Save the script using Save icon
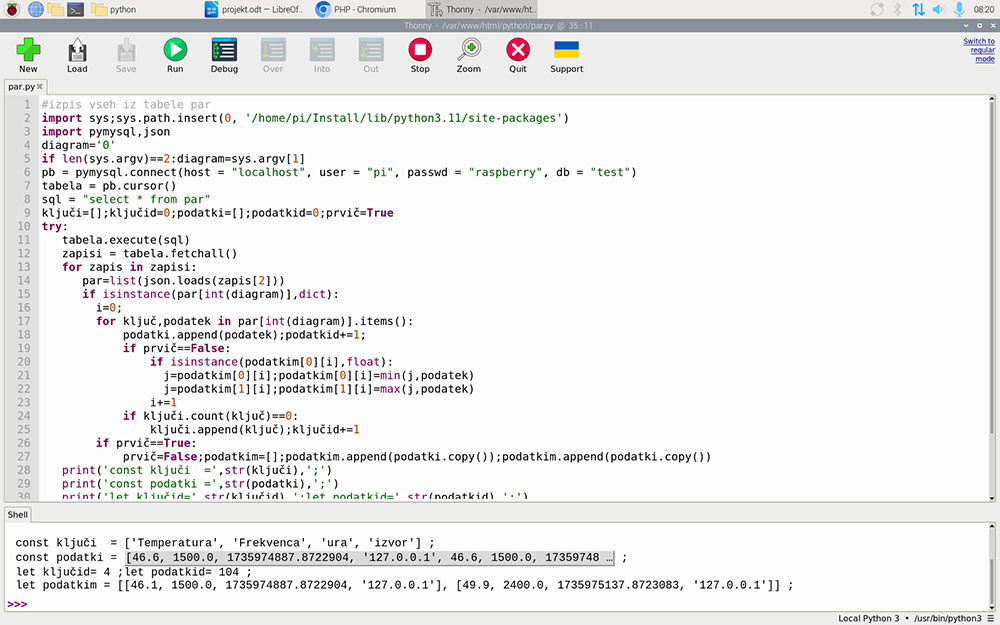 (x=126, y=50)
